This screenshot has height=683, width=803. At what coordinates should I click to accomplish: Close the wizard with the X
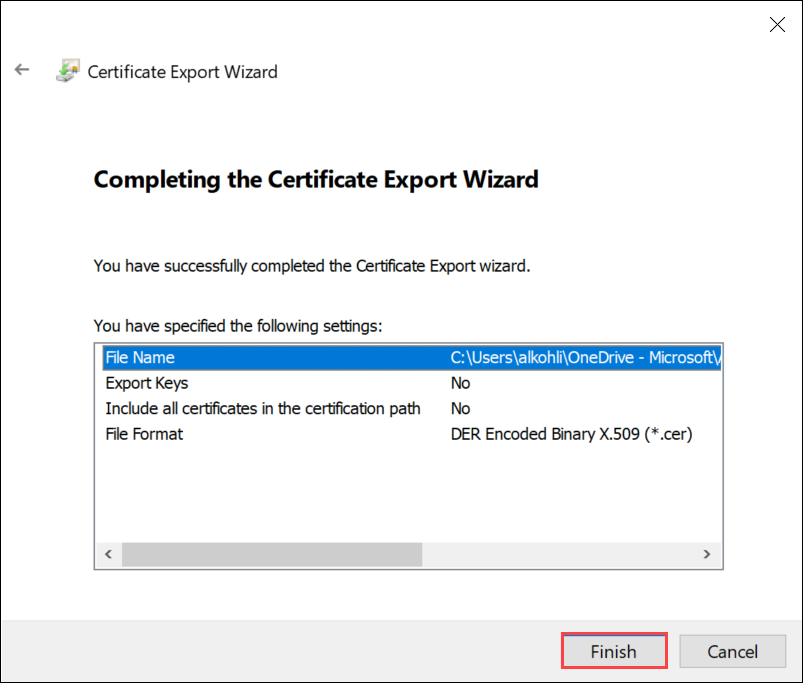pyautogui.click(x=777, y=24)
